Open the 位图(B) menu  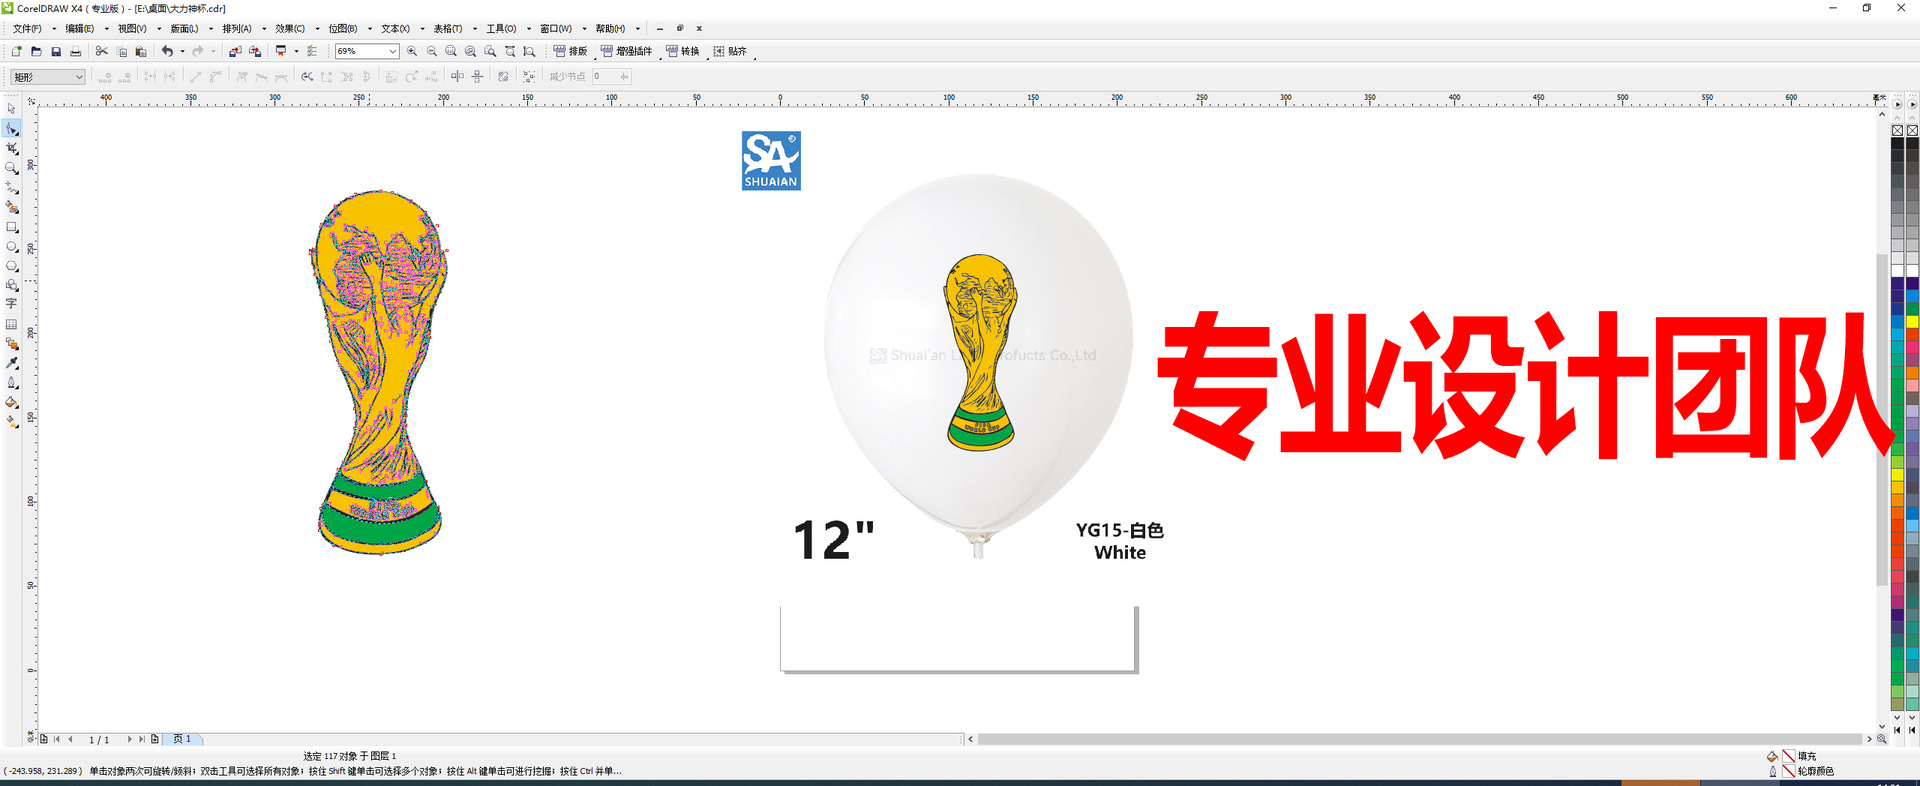click(343, 29)
